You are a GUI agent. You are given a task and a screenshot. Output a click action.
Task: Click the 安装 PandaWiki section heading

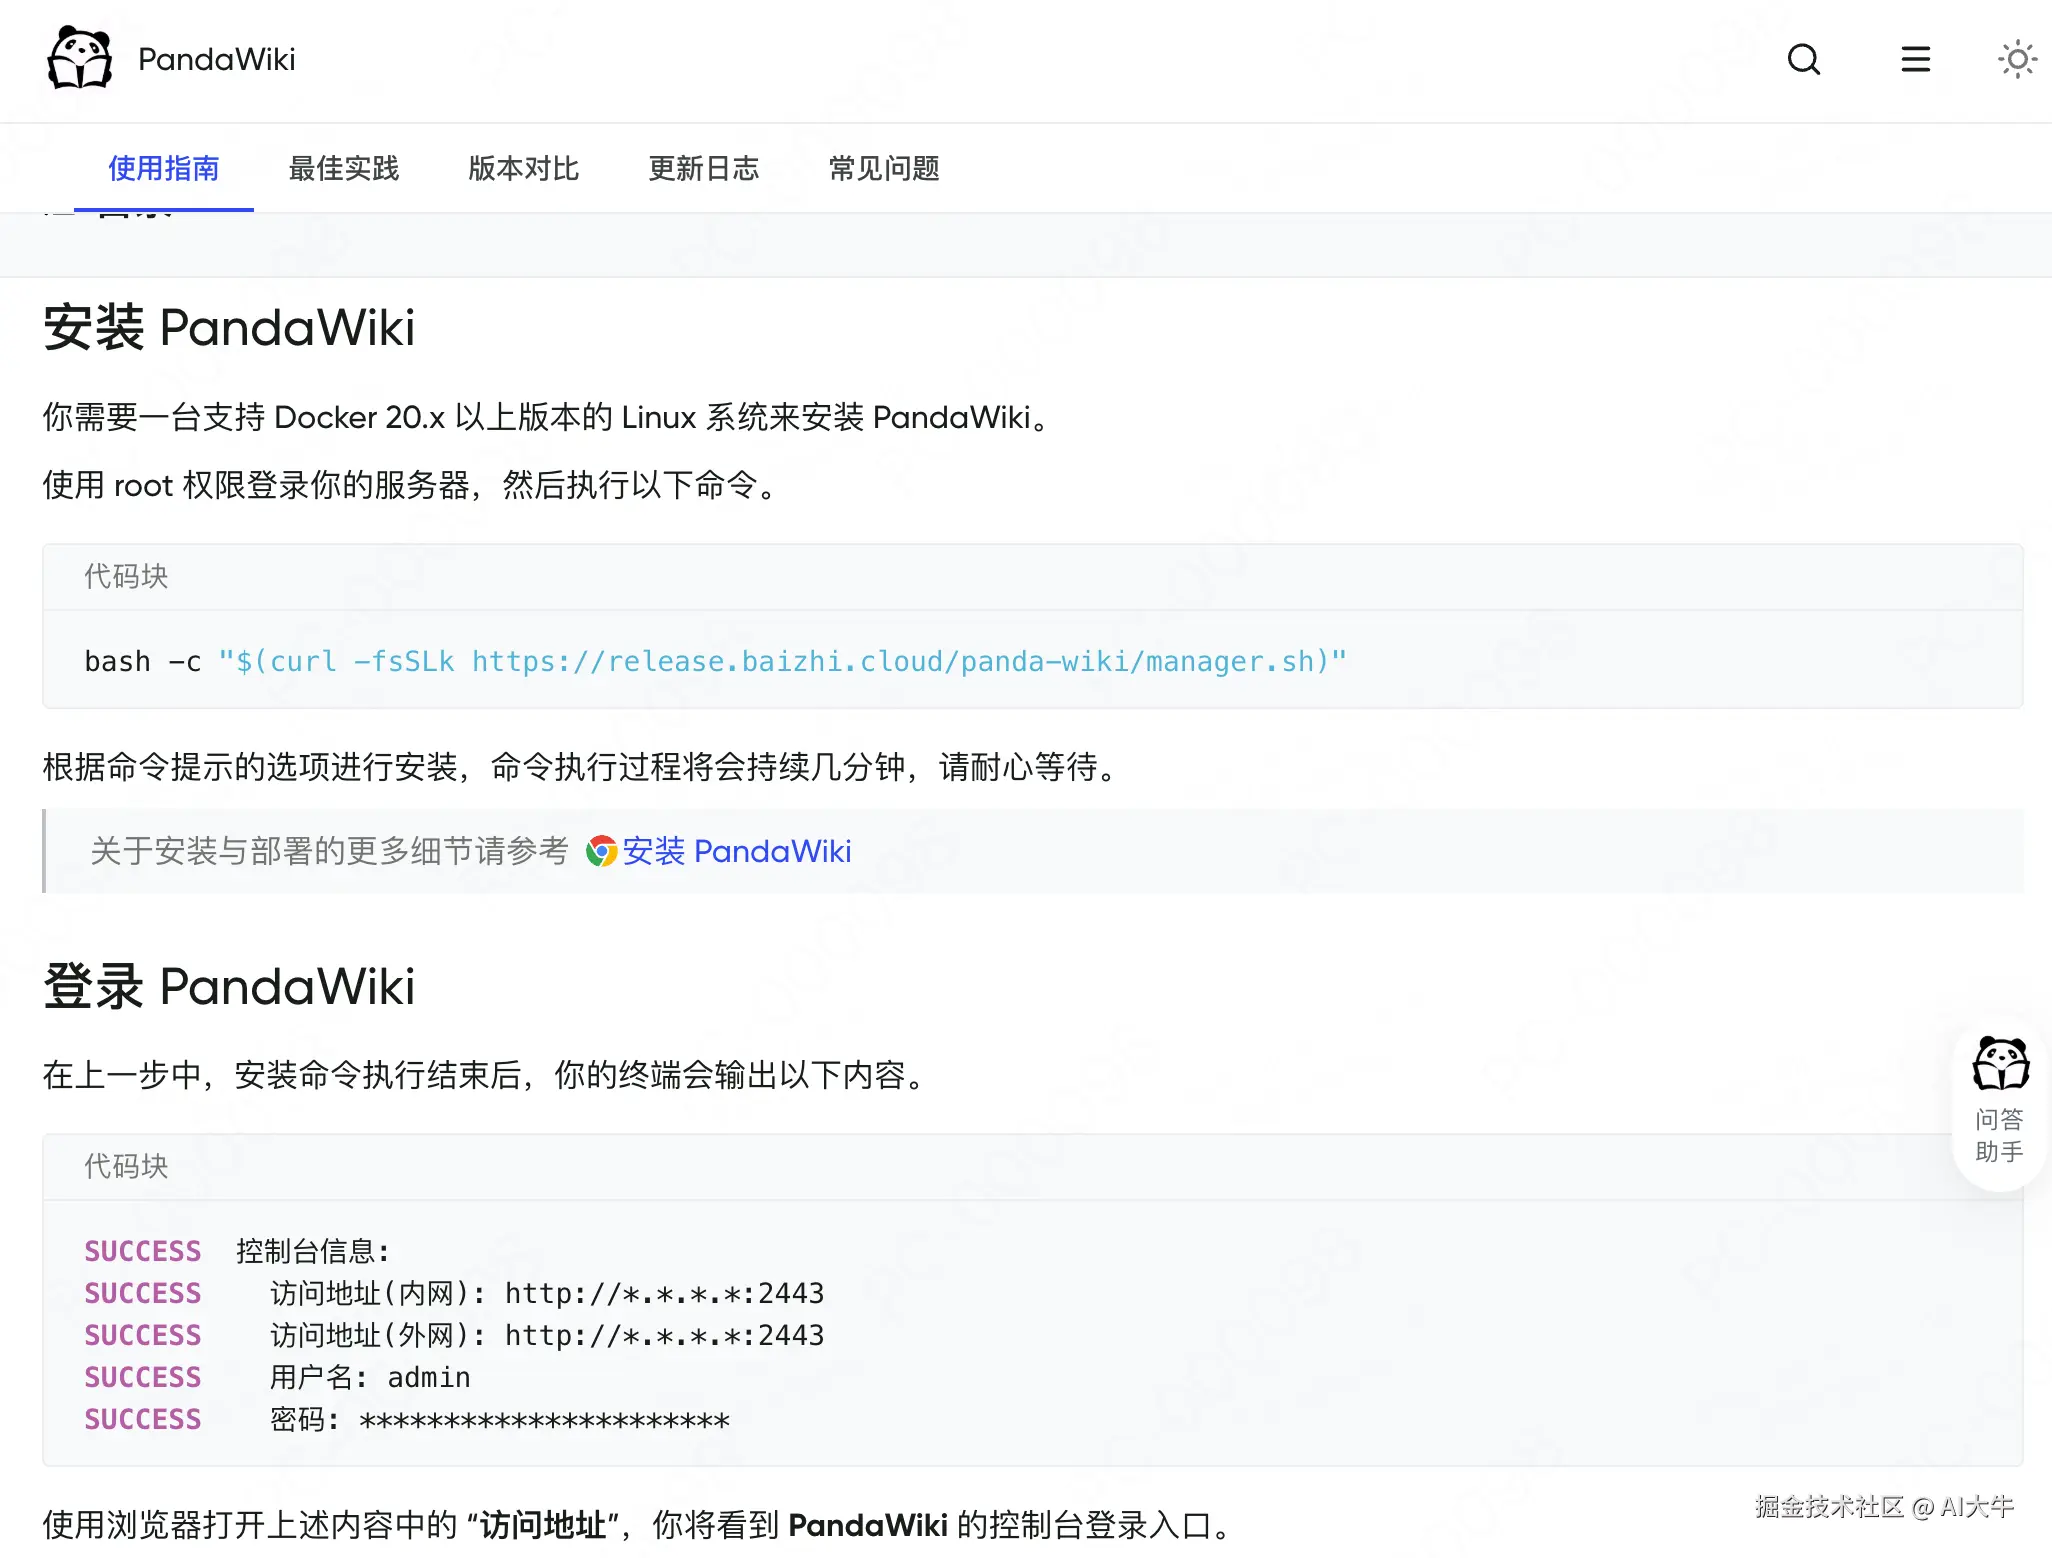coord(229,328)
